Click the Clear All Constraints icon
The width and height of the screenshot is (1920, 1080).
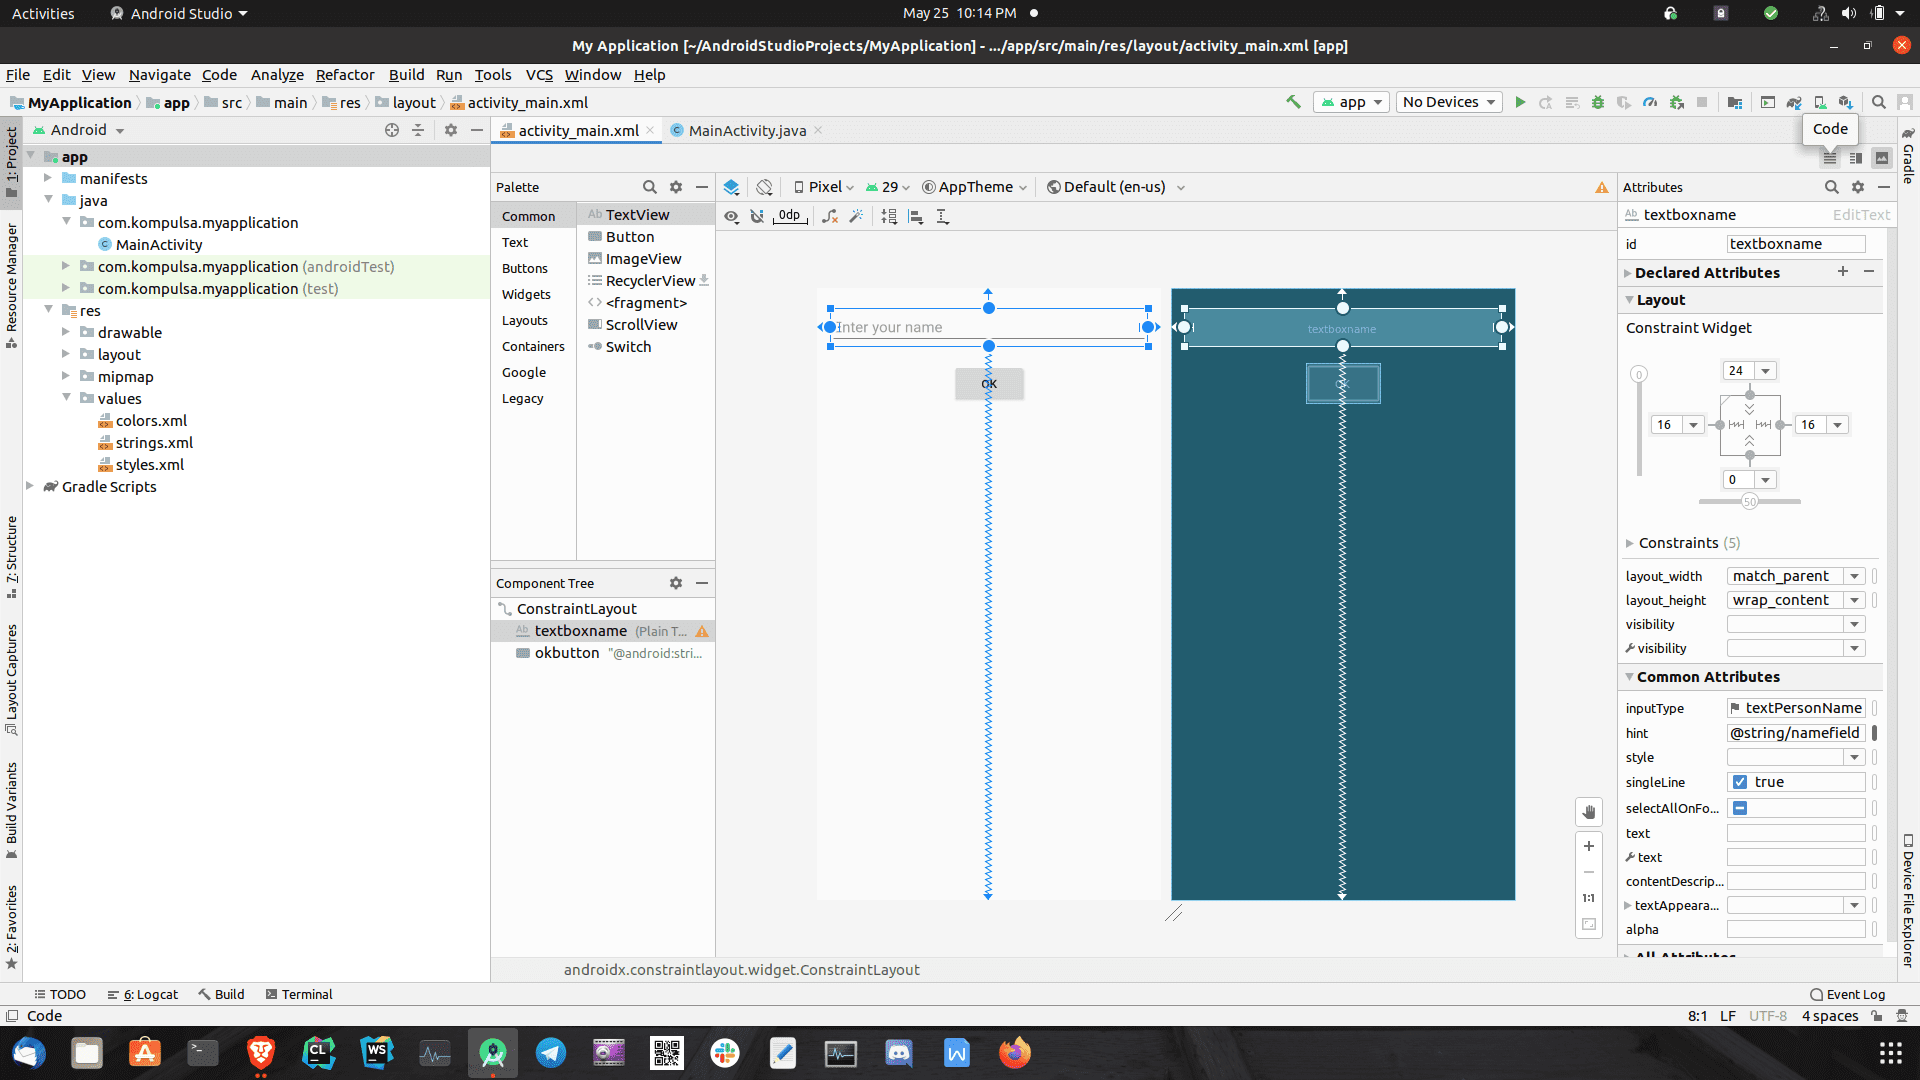point(829,216)
